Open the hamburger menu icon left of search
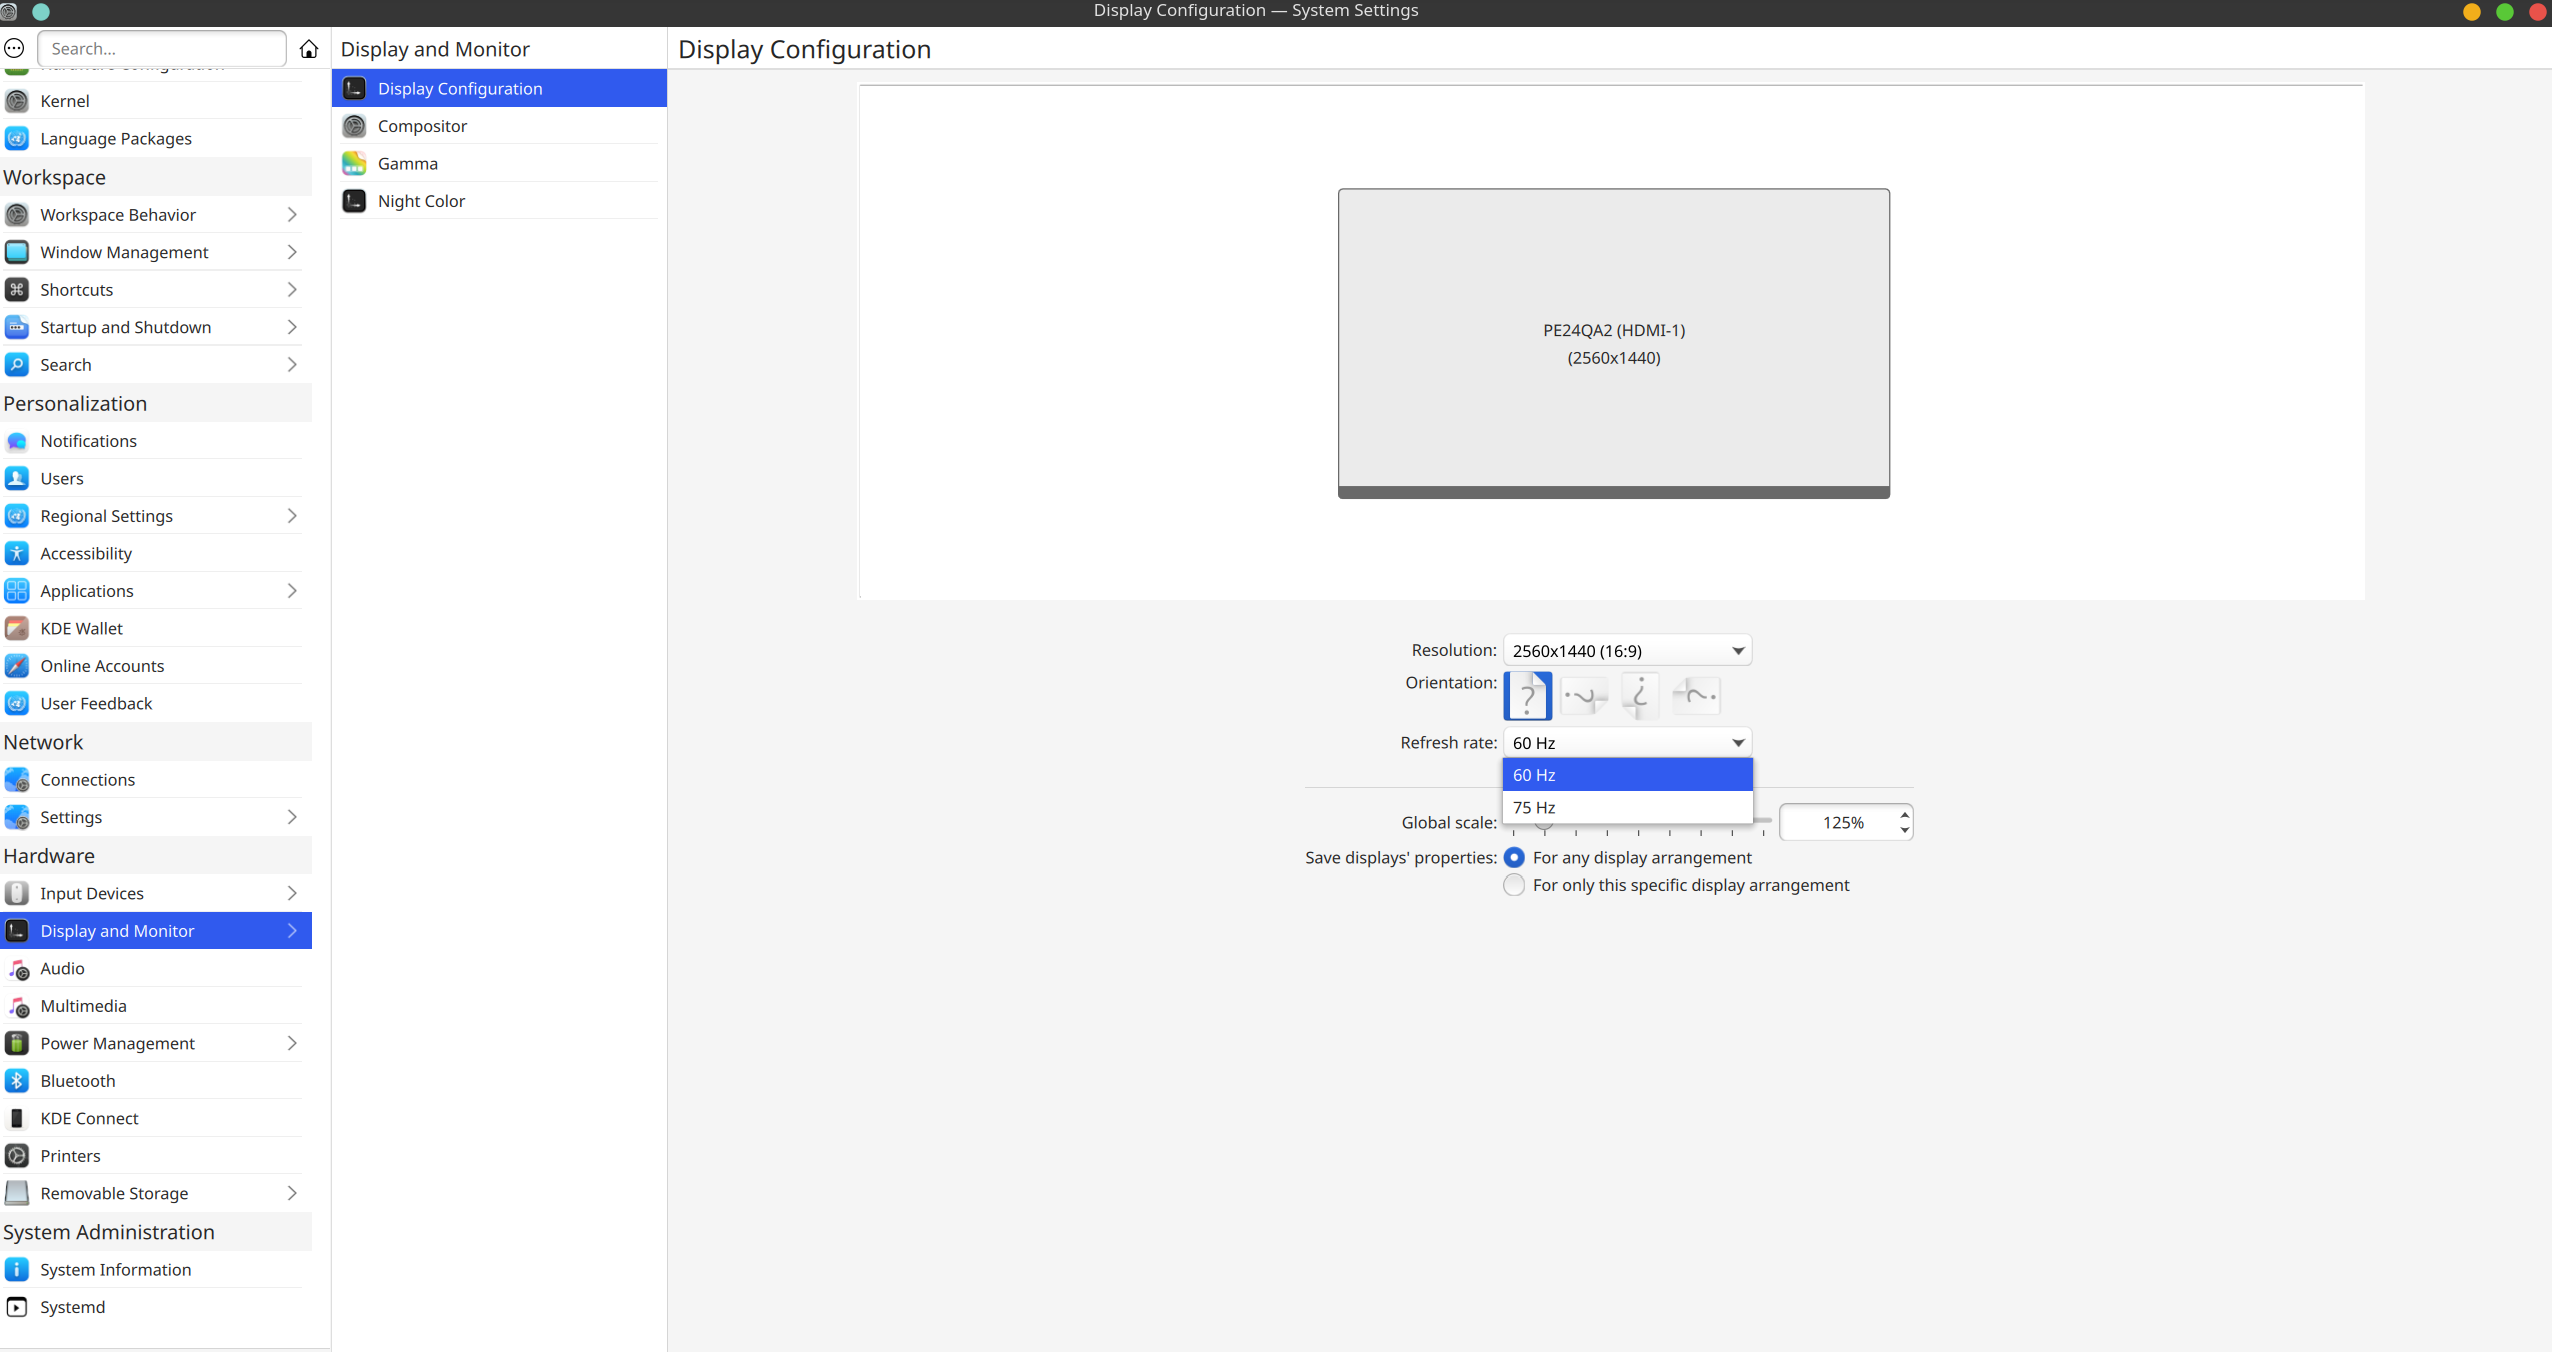This screenshot has width=2552, height=1352. 14,48
